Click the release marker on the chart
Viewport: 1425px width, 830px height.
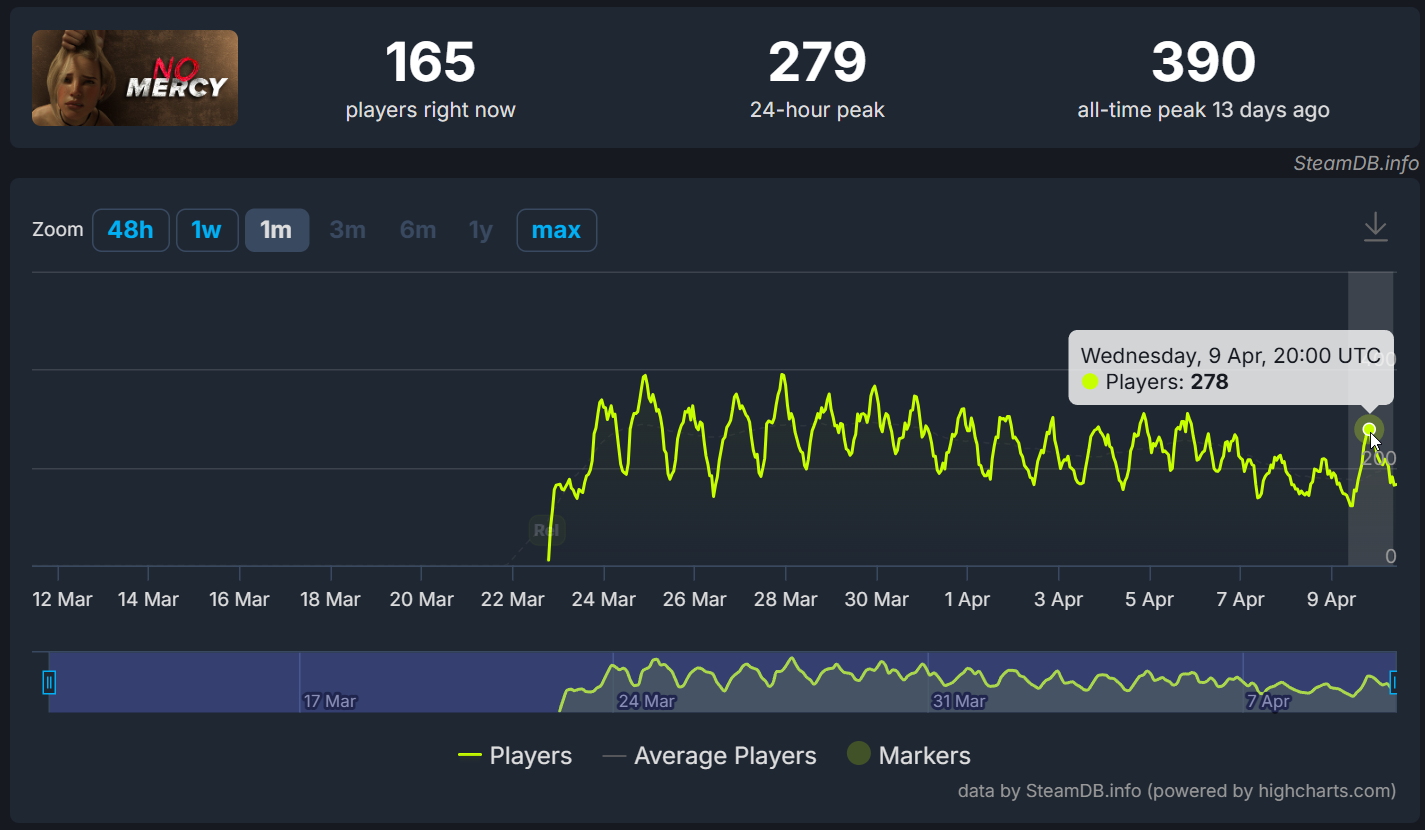point(548,530)
